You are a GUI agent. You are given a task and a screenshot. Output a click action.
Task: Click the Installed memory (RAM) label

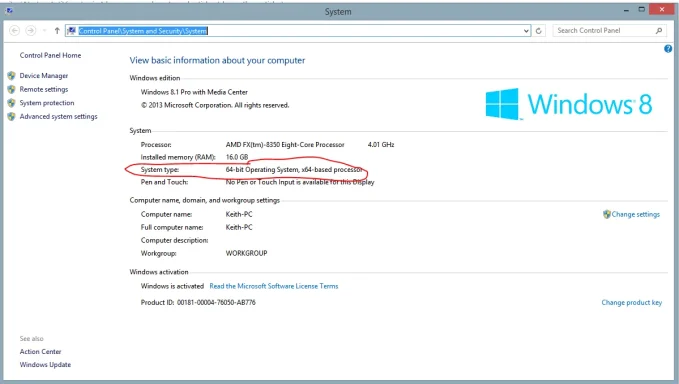[x=178, y=157]
